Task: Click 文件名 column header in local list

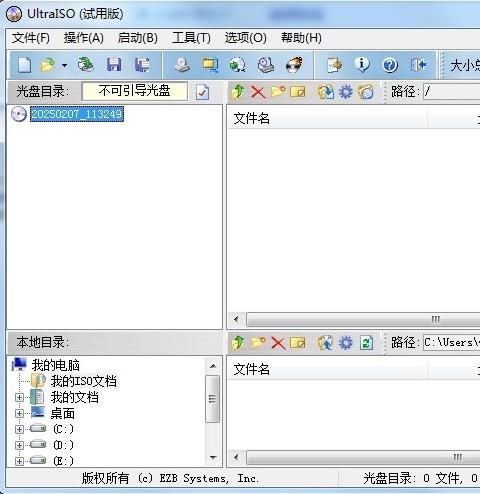Action: pos(327,370)
